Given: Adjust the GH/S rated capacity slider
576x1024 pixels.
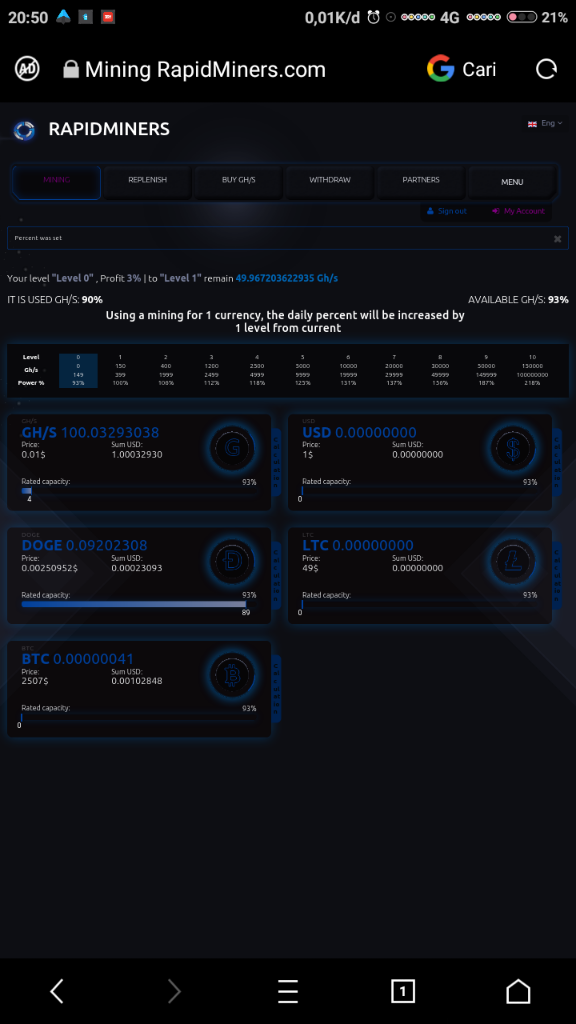Looking at the screenshot, I should tap(138, 490).
